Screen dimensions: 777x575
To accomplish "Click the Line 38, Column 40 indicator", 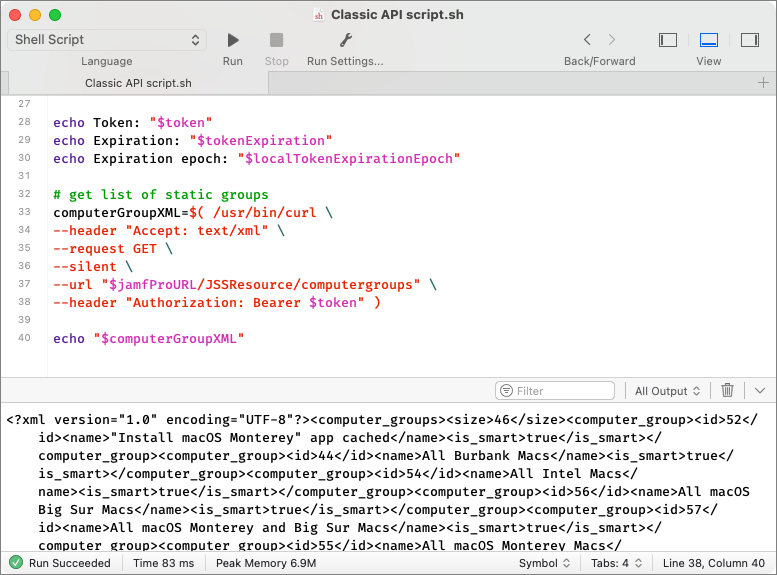I will tap(714, 563).
